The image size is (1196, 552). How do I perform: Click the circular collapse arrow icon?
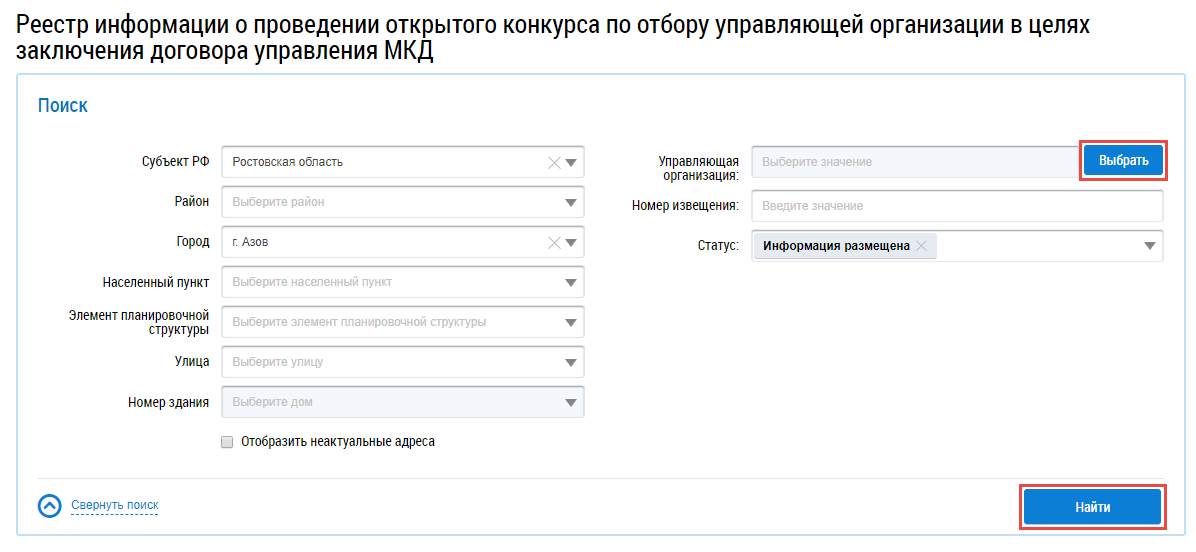pyautogui.click(x=50, y=506)
